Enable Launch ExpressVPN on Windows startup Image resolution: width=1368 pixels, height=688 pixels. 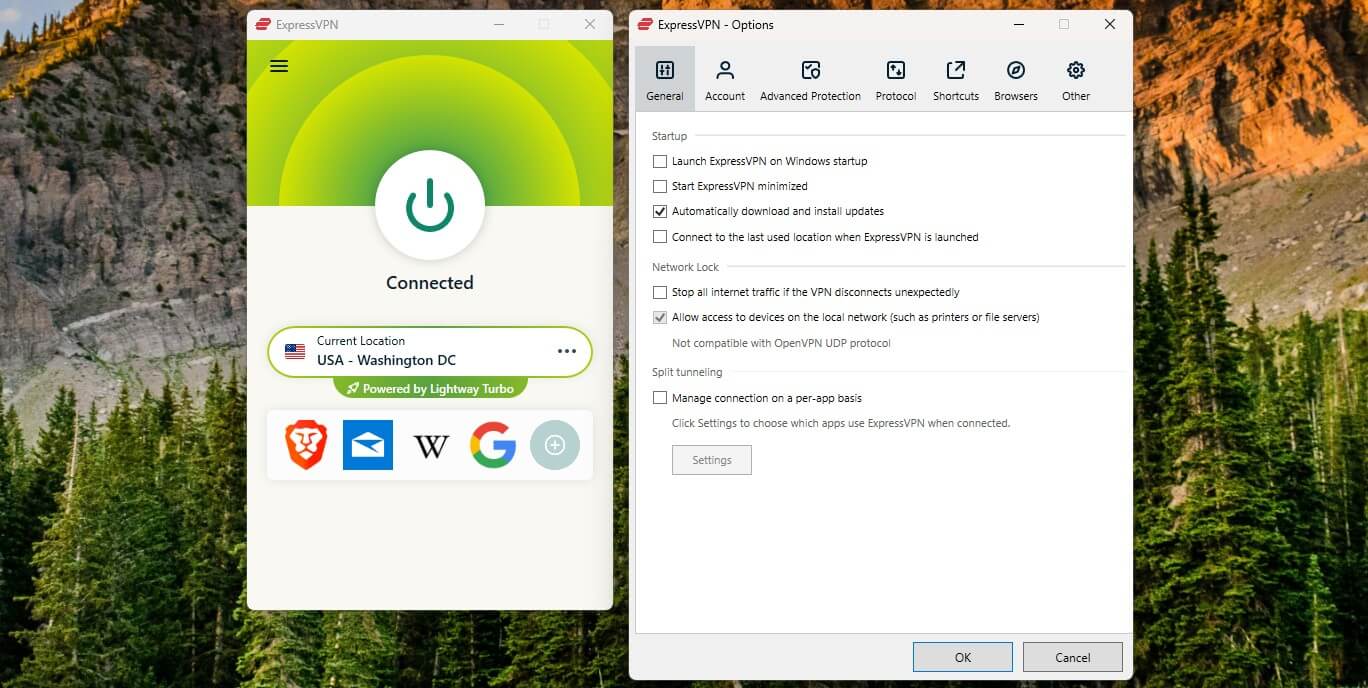pyautogui.click(x=660, y=161)
